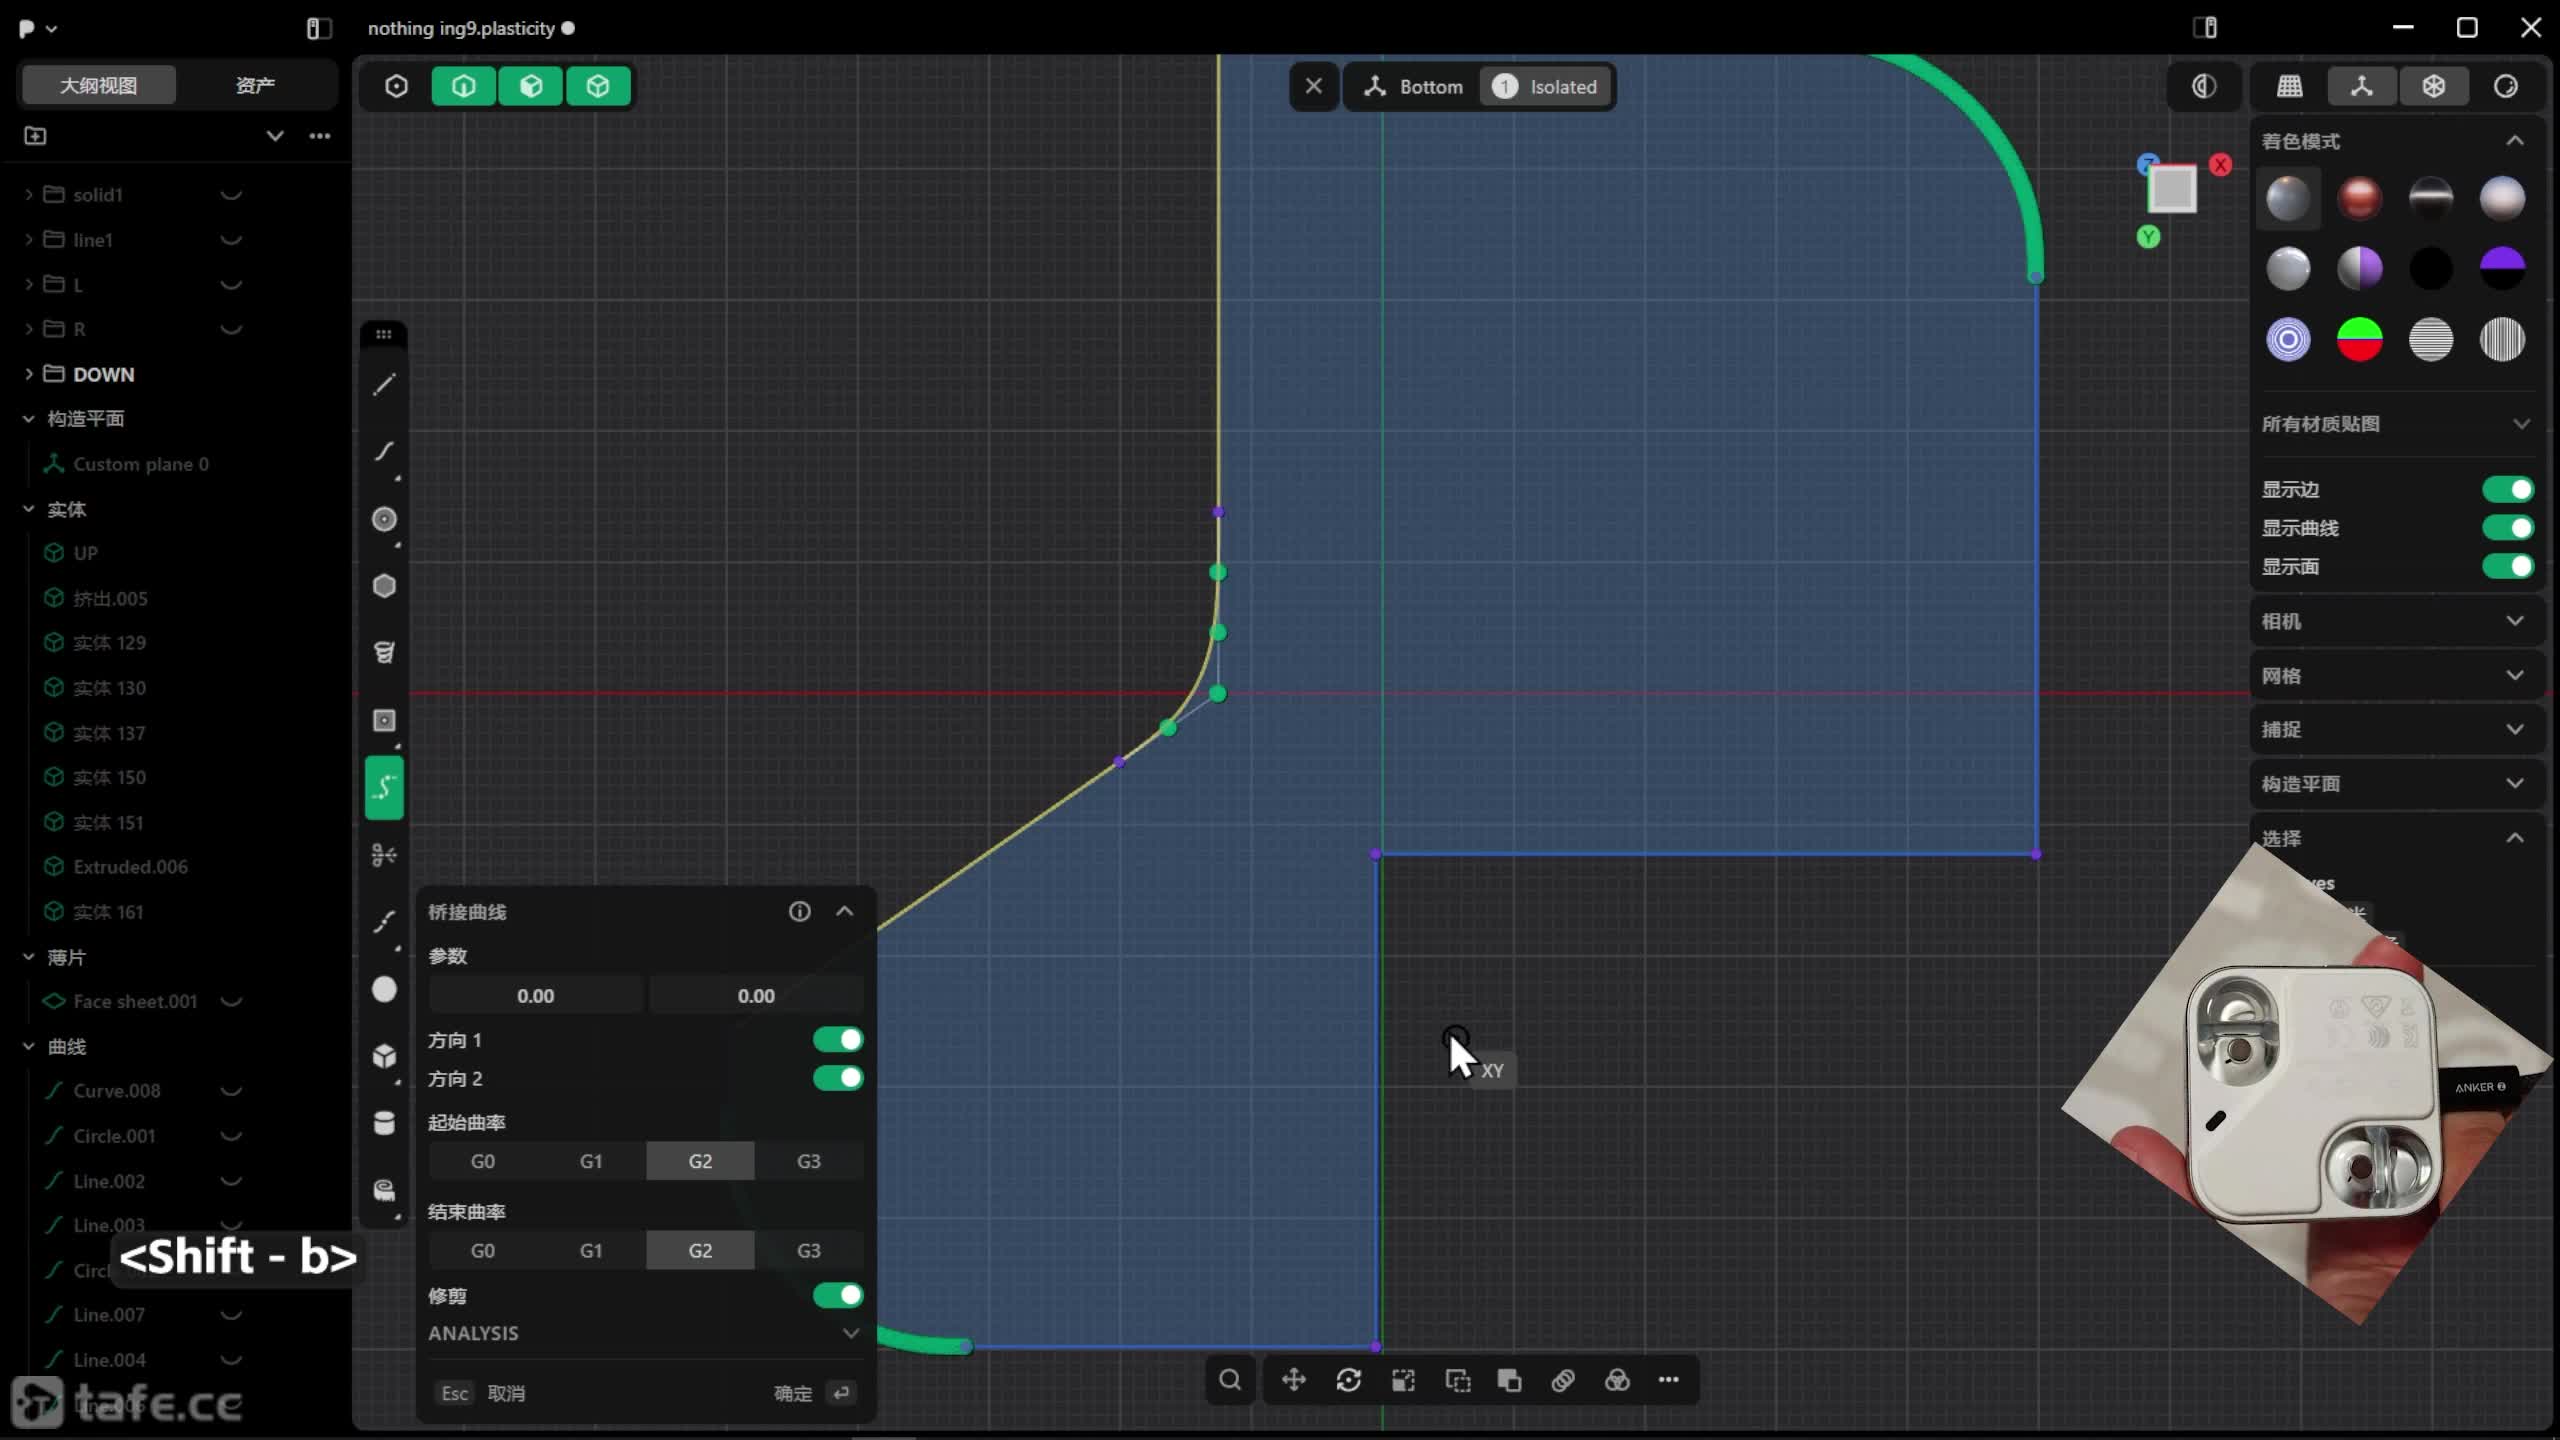This screenshot has height=1440, width=2560.
Task: Select the Spline curve tool
Action: pyautogui.click(x=384, y=453)
